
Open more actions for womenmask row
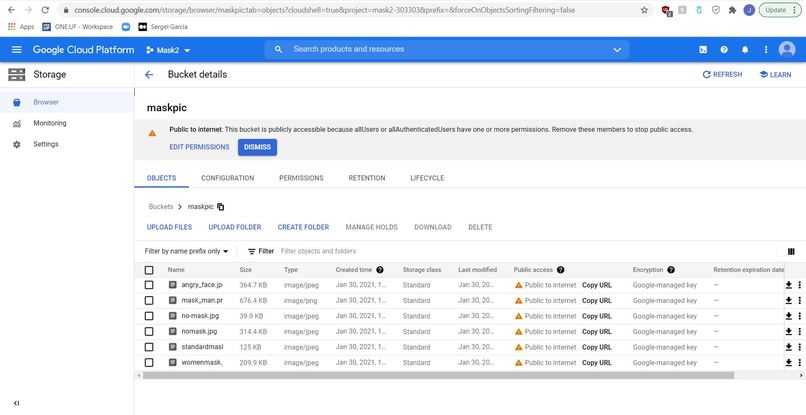pos(799,363)
